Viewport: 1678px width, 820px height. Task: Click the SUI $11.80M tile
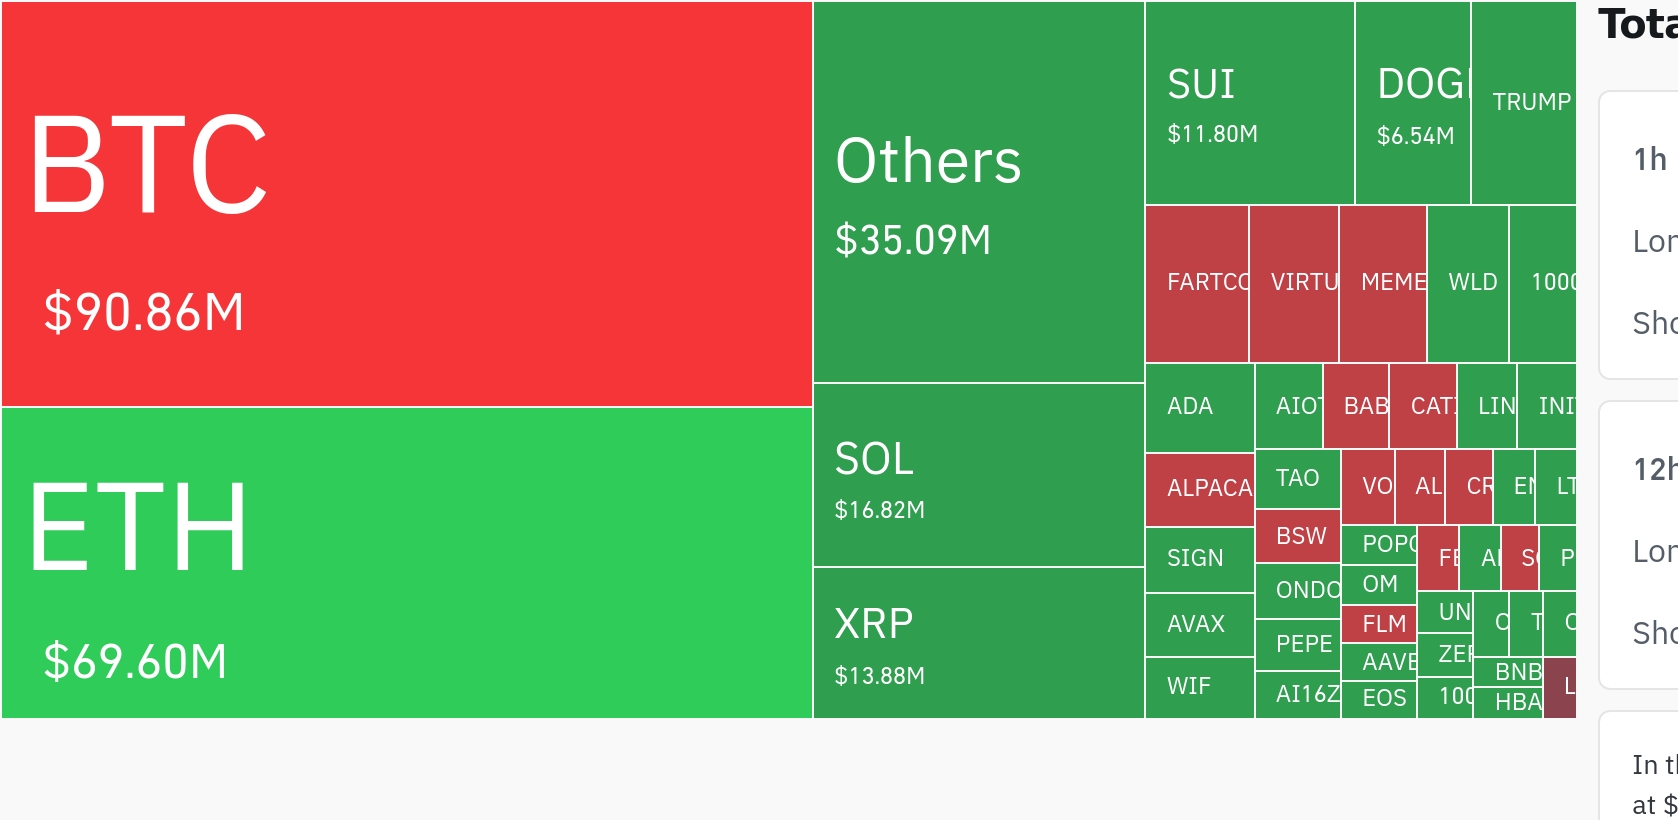[1250, 103]
